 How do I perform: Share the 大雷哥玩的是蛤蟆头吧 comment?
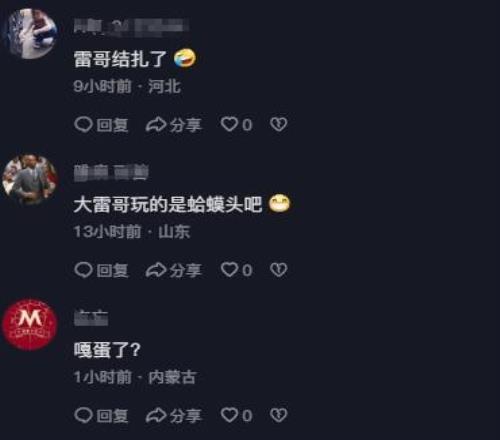pos(174,270)
